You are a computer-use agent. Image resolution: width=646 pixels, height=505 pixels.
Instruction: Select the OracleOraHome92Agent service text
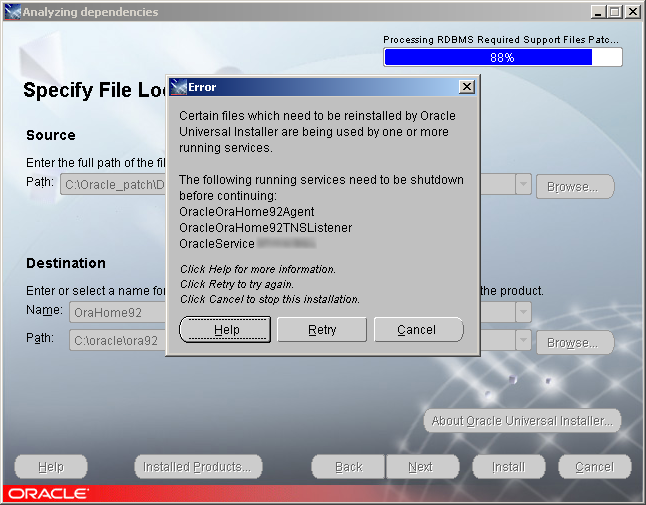click(246, 212)
